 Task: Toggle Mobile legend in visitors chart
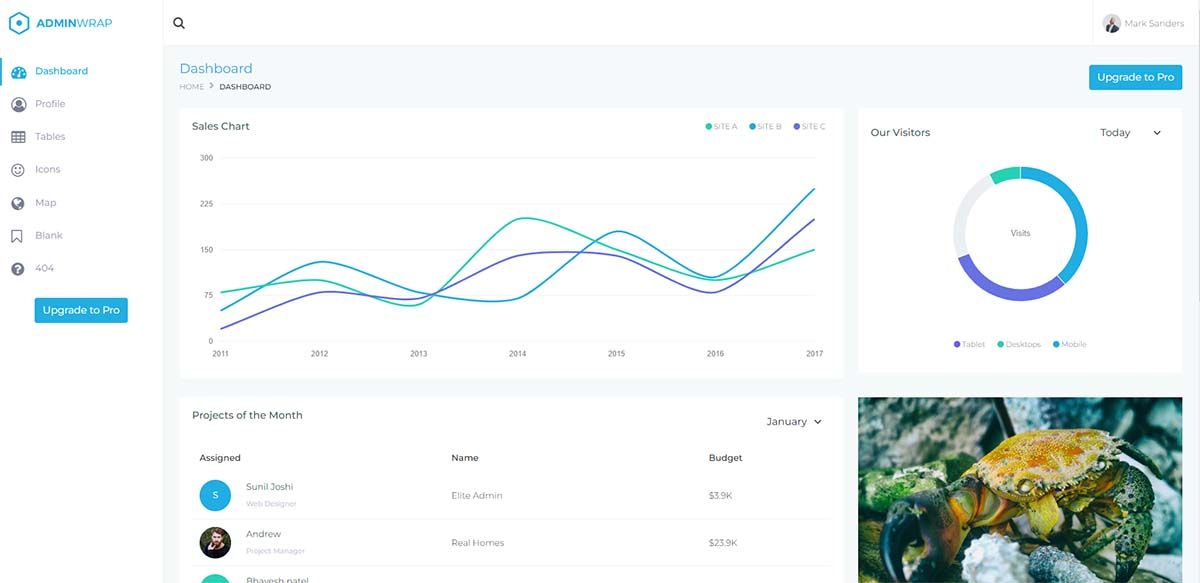click(1069, 344)
